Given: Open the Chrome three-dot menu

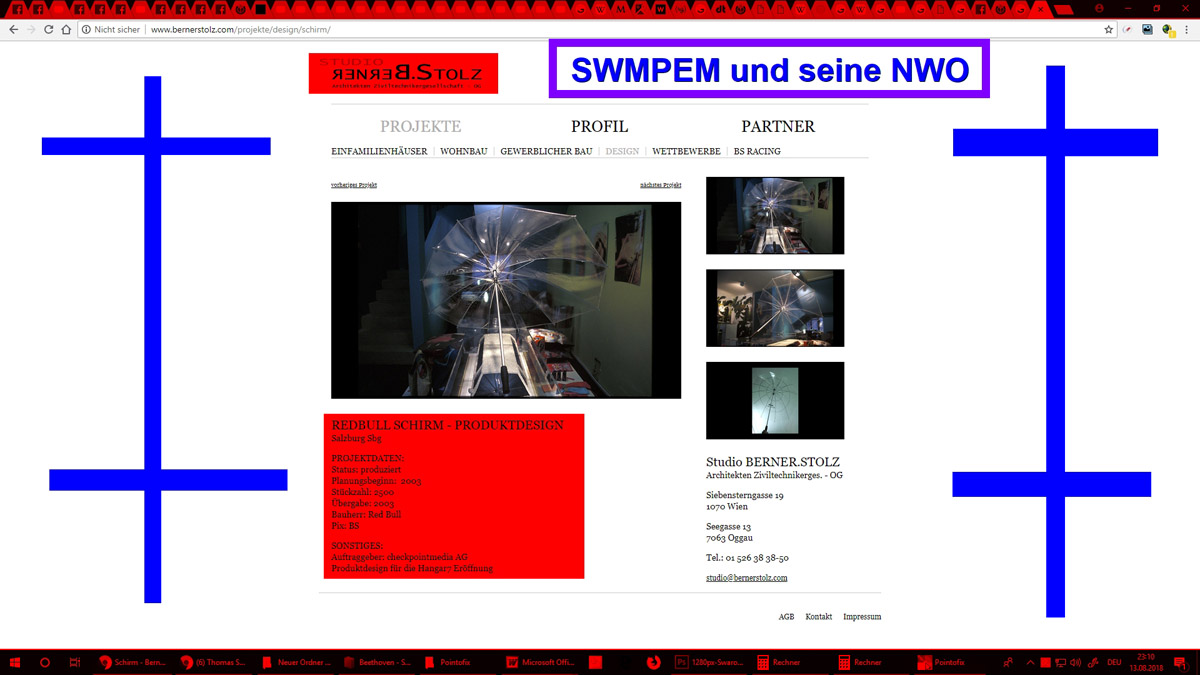Looking at the screenshot, I should coord(1187,30).
